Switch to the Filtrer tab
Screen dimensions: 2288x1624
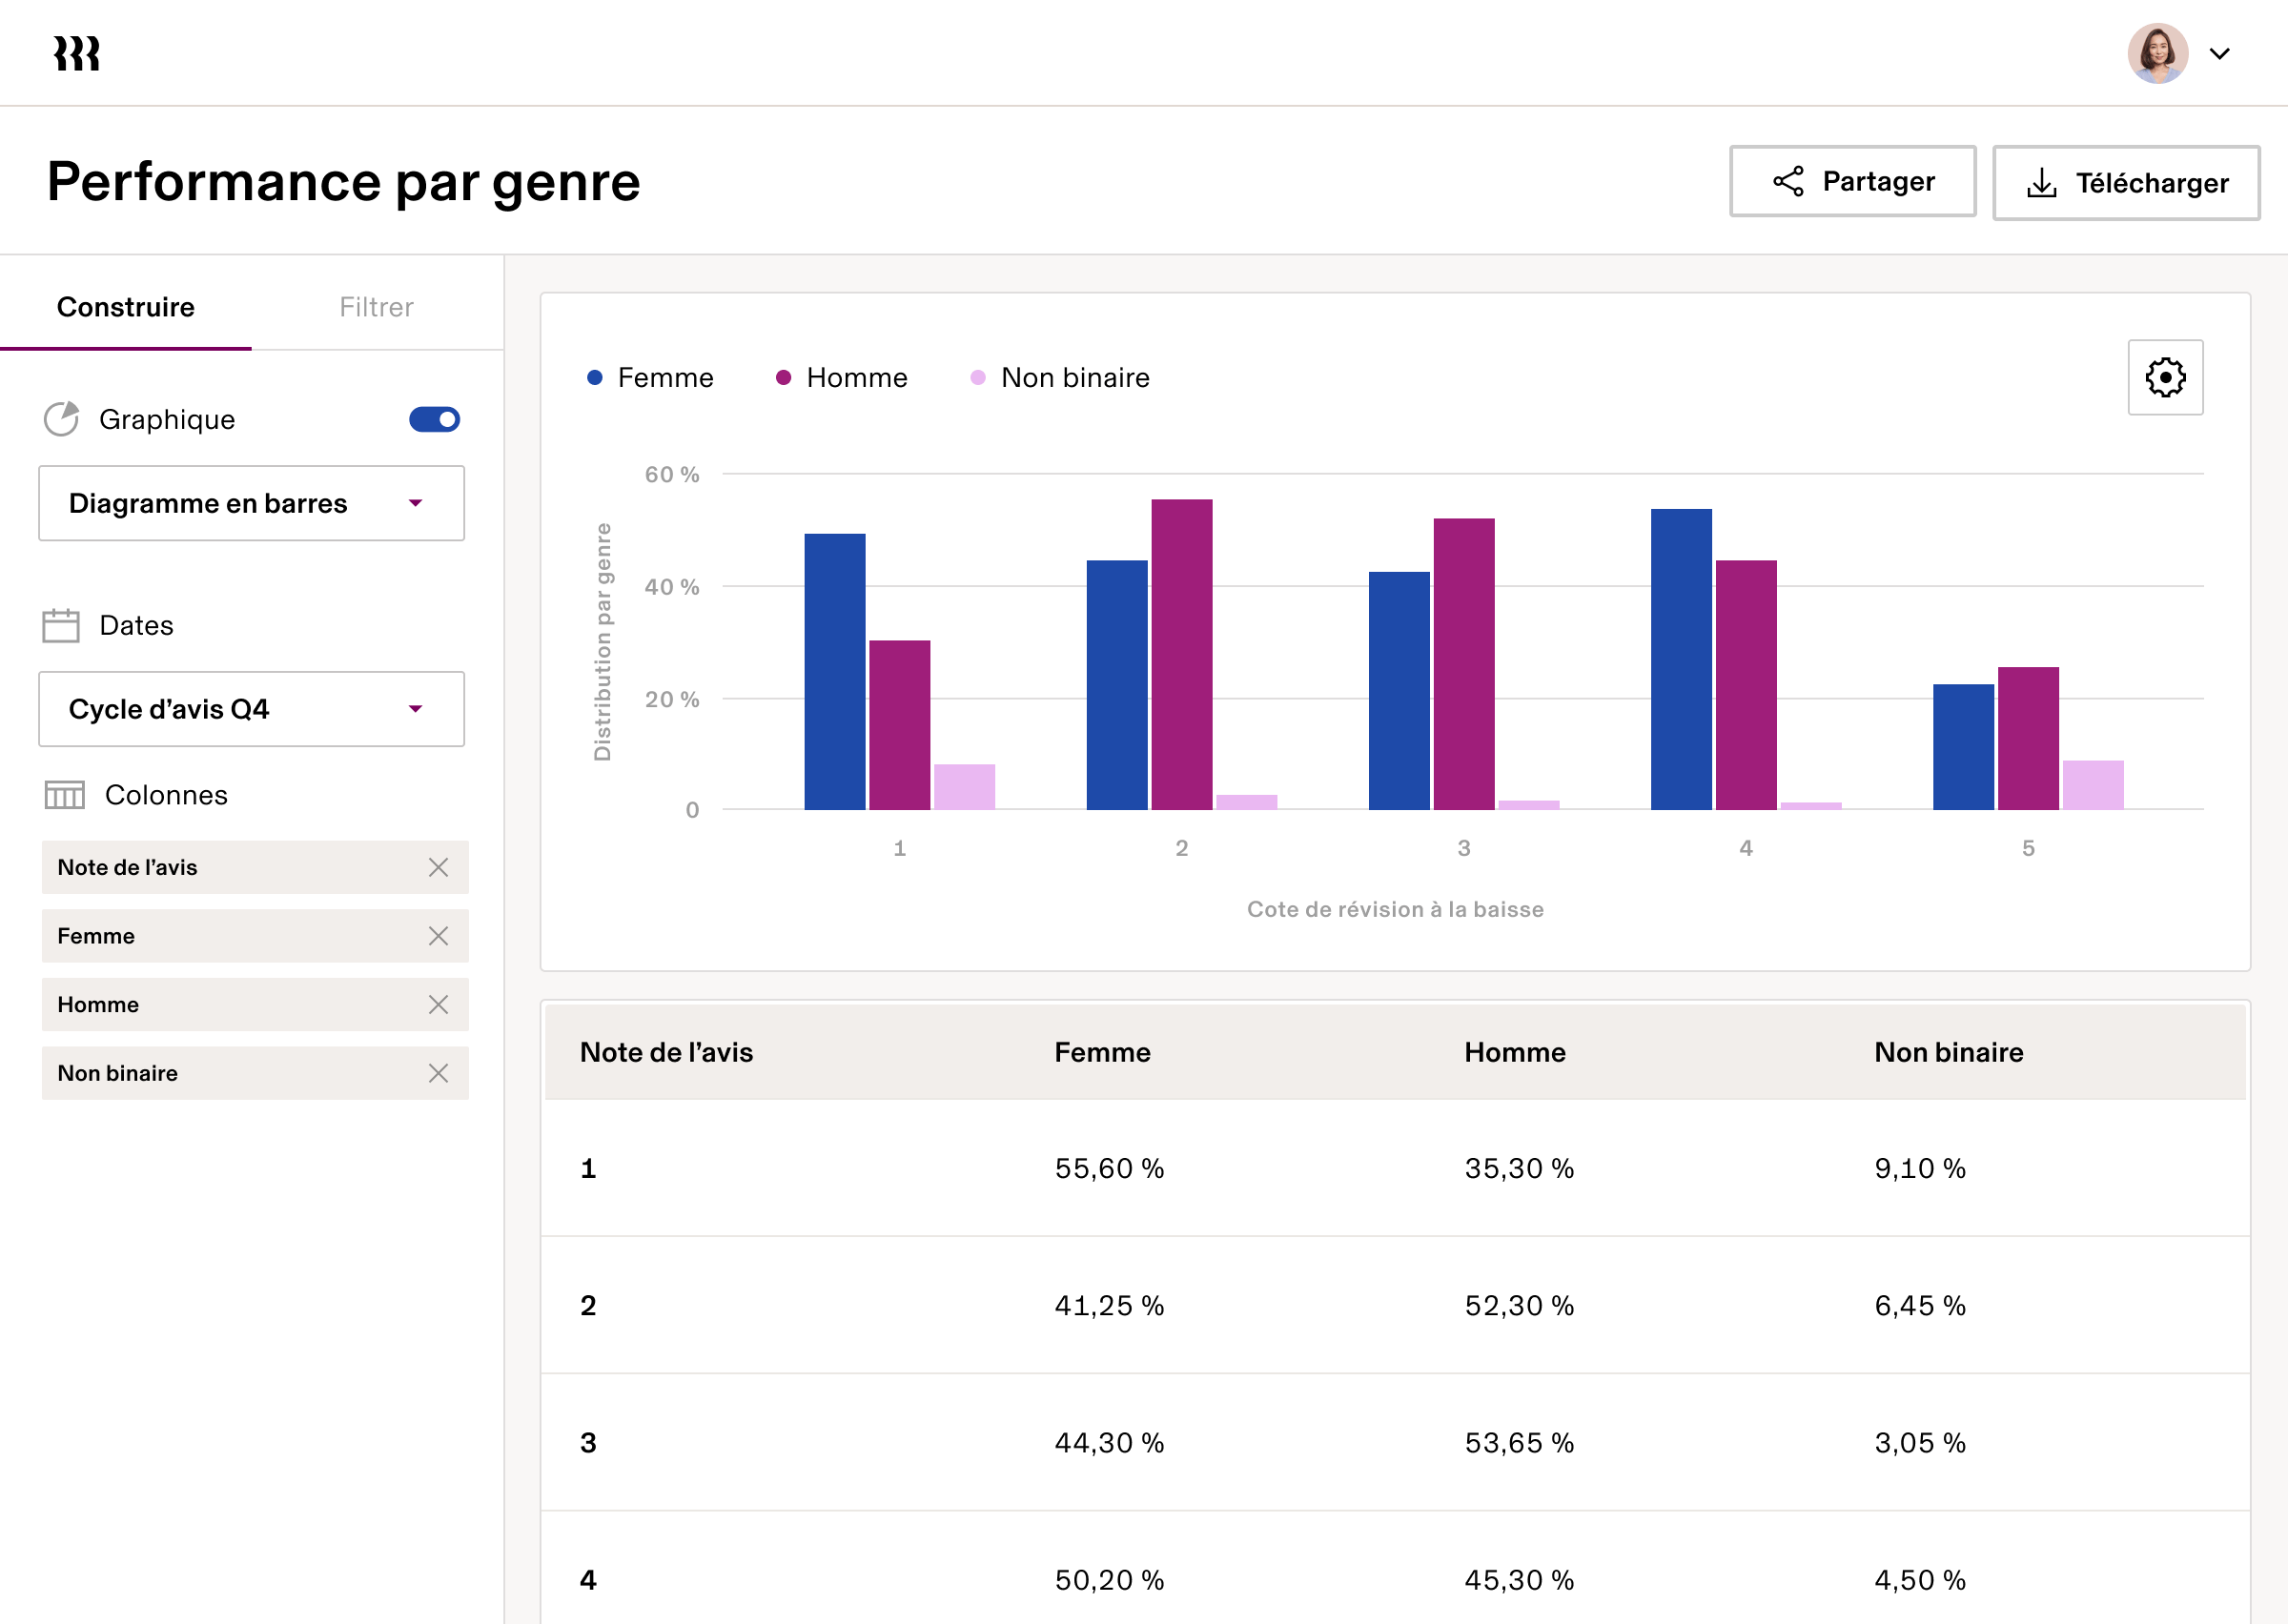(376, 307)
